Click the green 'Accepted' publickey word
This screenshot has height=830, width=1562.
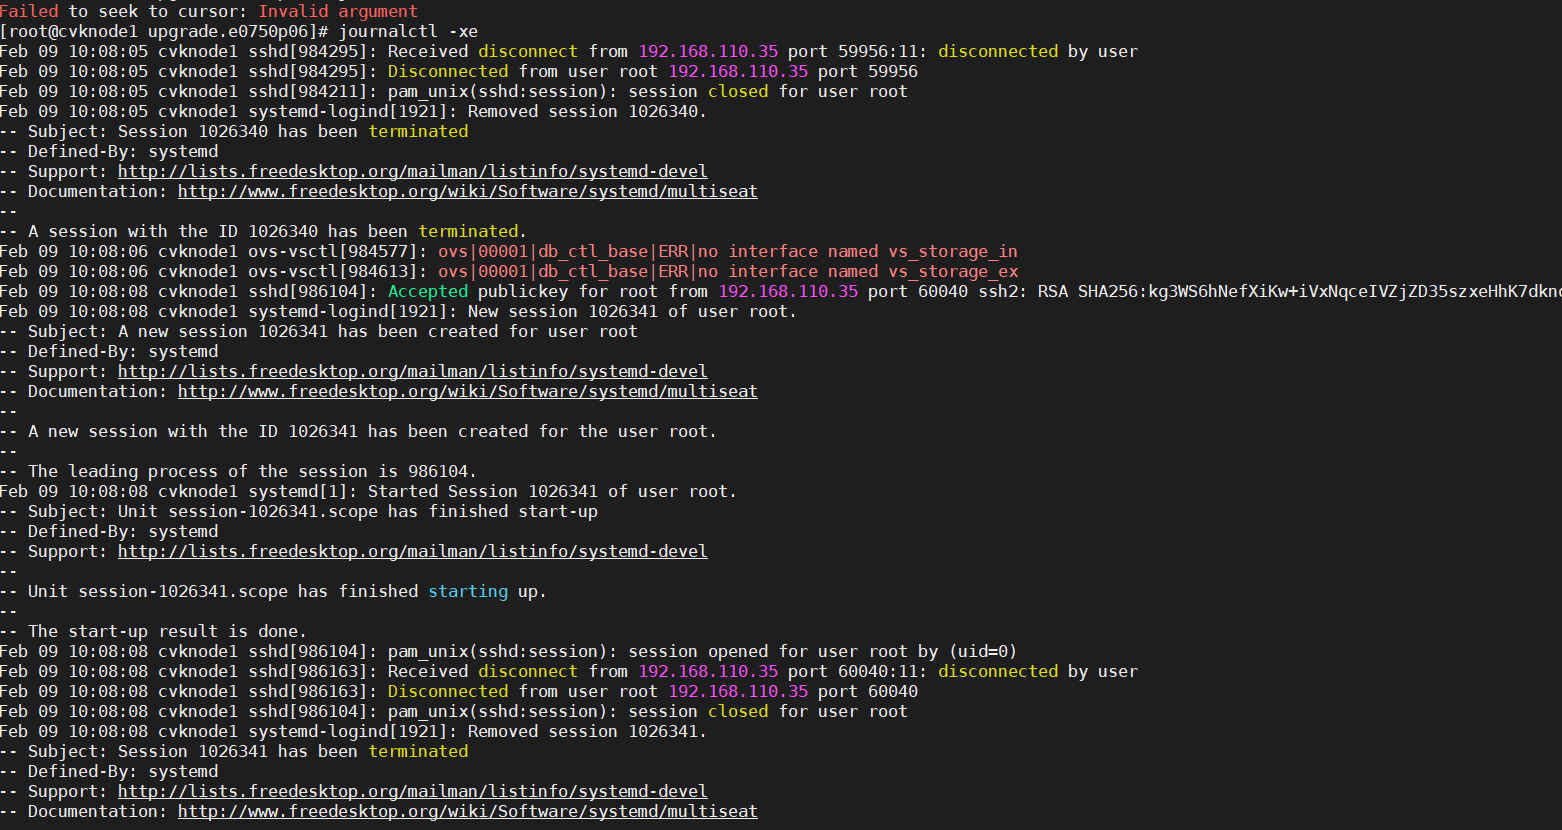pos(427,291)
